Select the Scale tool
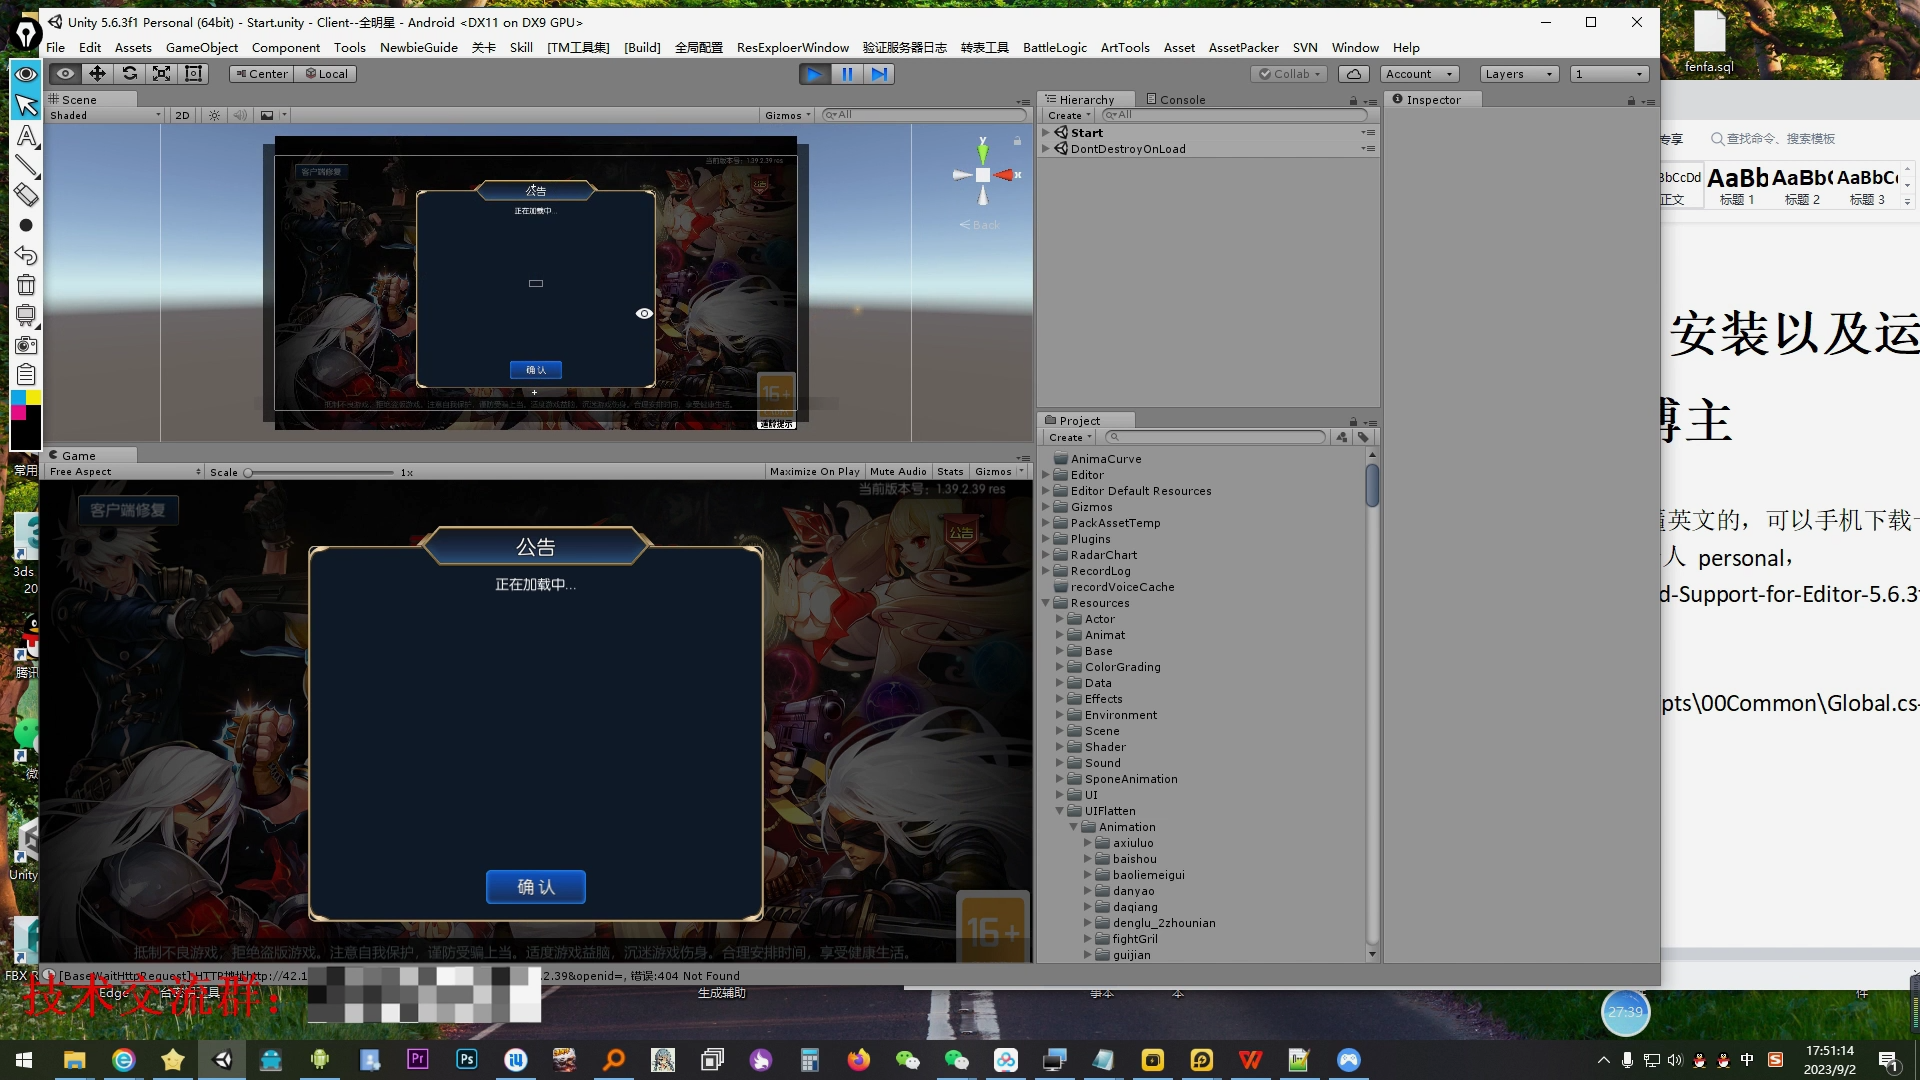 coord(161,73)
